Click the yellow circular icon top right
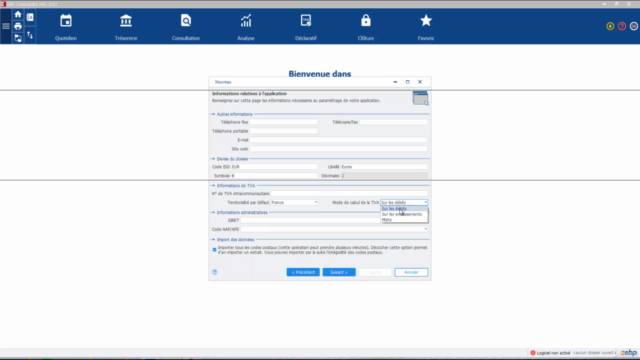Viewport: 640px width, 360px height. (610, 26)
